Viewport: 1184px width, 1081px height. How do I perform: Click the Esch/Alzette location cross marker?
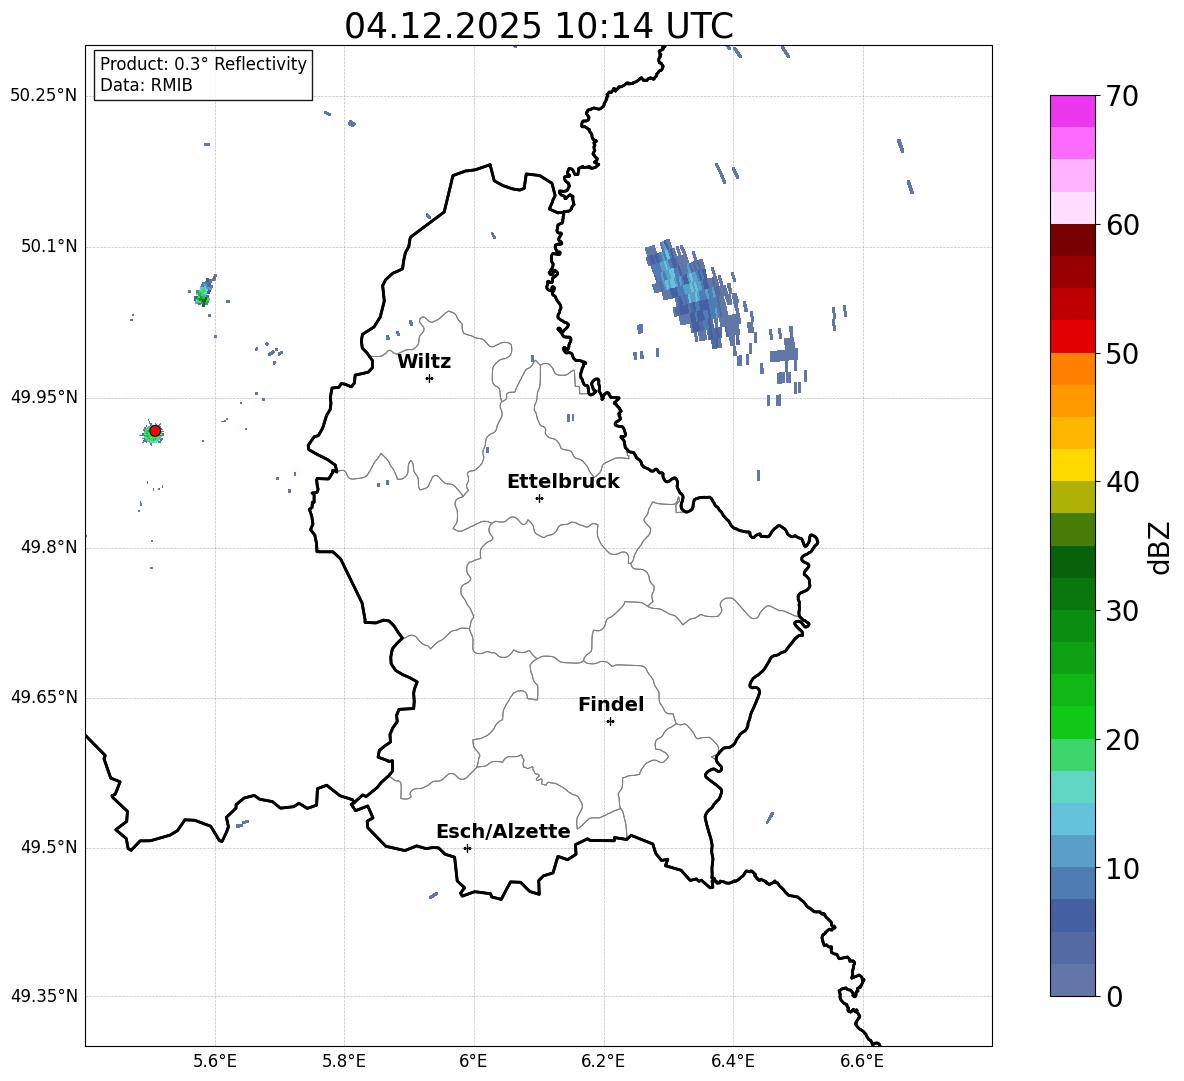(x=467, y=848)
